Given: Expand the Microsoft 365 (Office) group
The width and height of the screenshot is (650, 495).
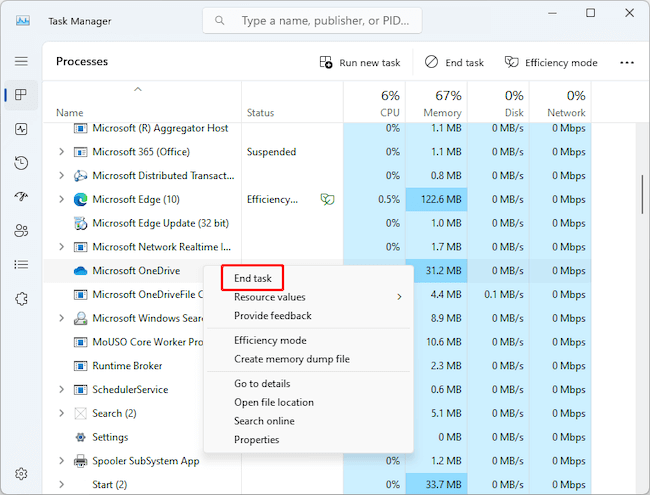Looking at the screenshot, I should (x=61, y=152).
